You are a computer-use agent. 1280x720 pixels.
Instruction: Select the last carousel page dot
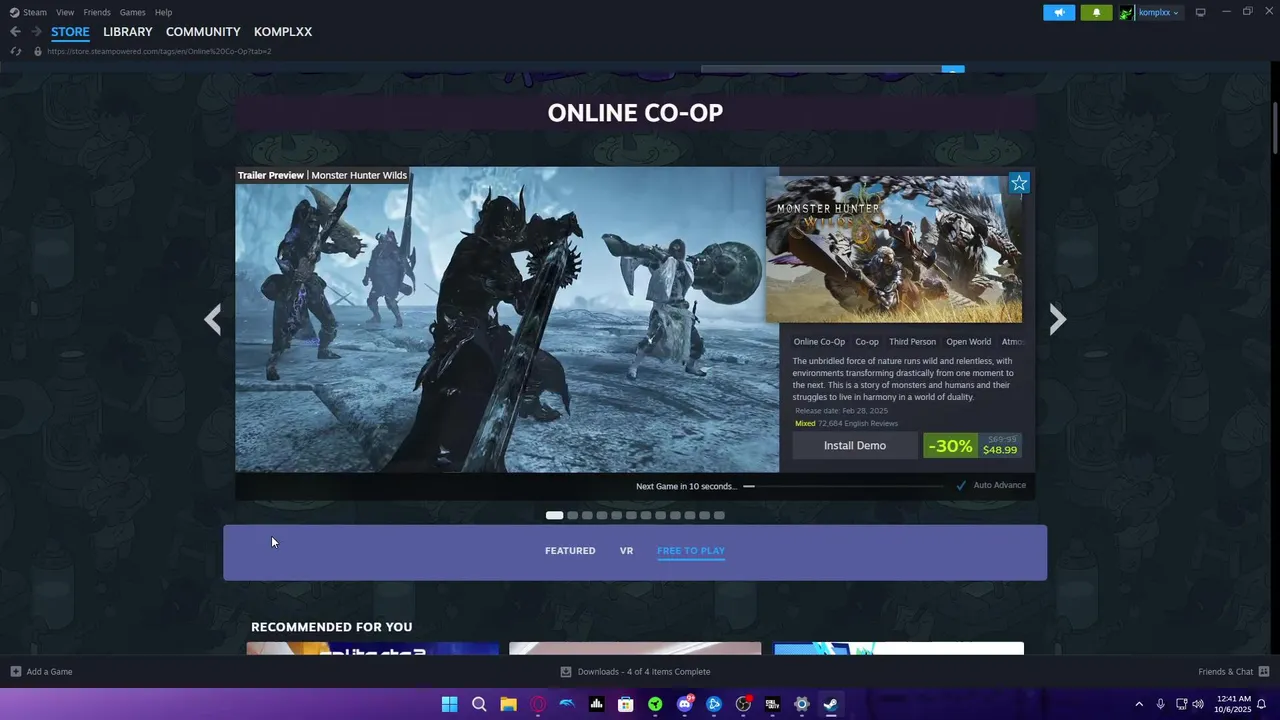coord(719,516)
